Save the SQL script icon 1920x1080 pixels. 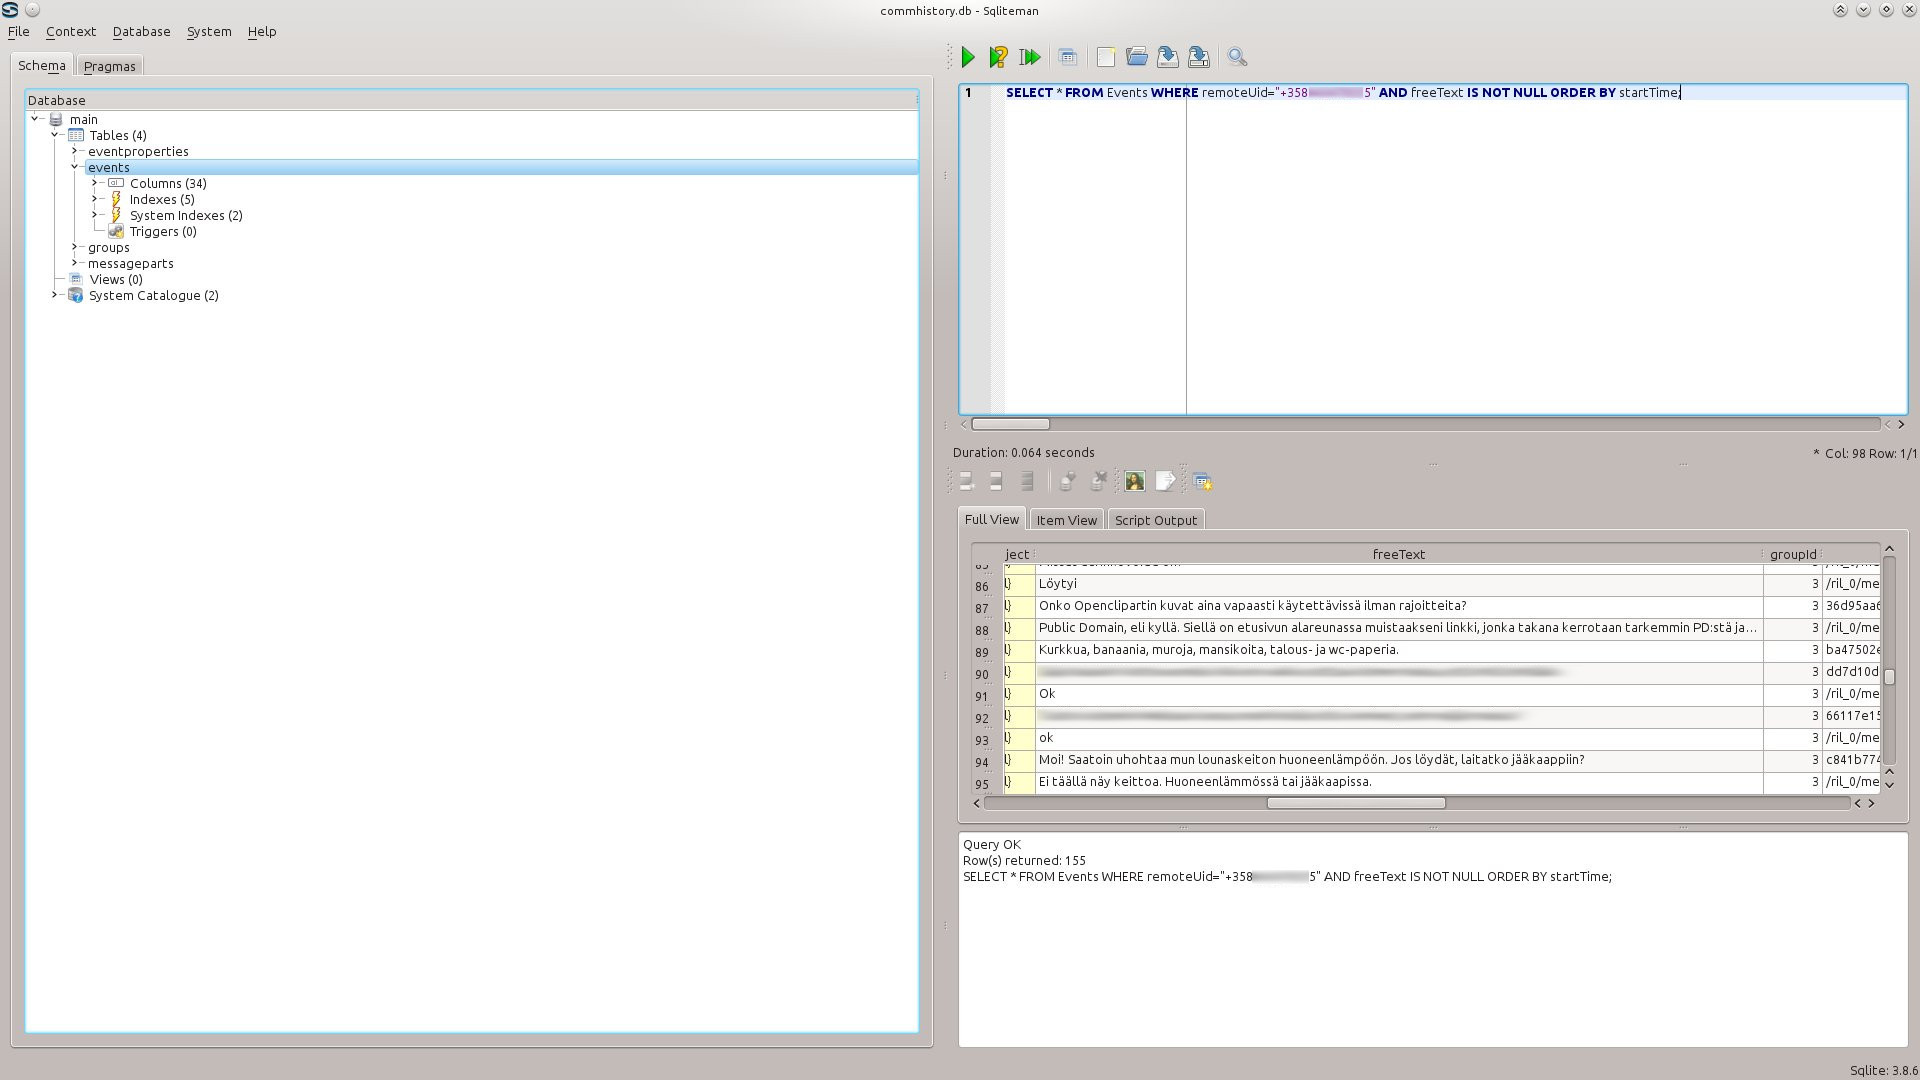1167,57
